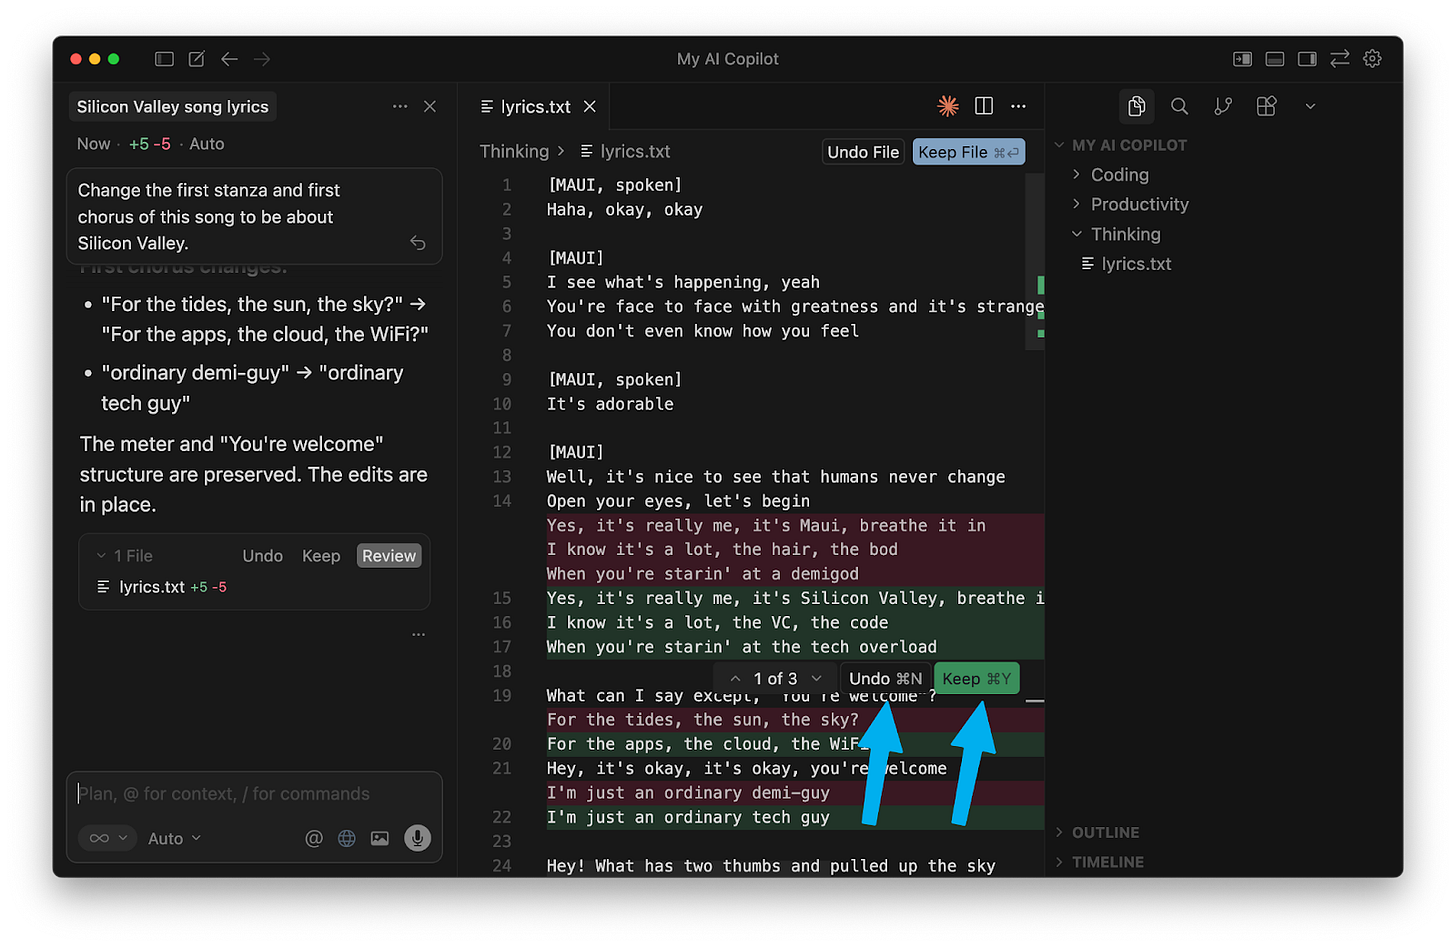
Task: Attach an image with the picture icon
Action: click(380, 838)
